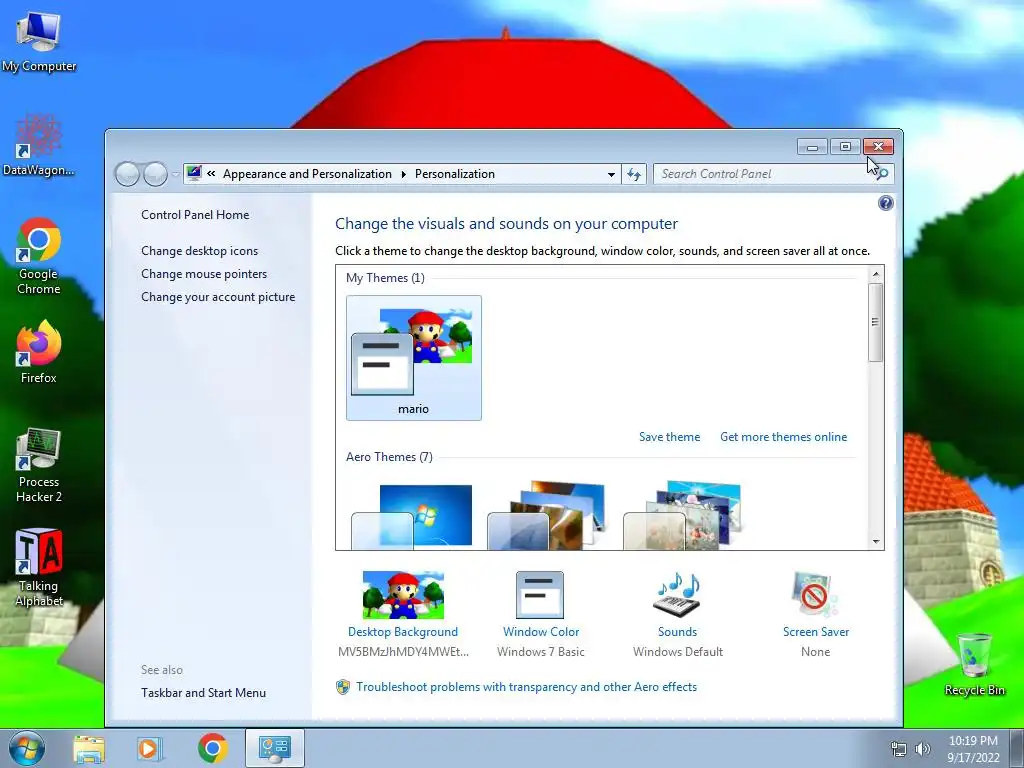Image resolution: width=1024 pixels, height=768 pixels.
Task: Select the third Aero theme thumbnail
Action: coord(683,516)
